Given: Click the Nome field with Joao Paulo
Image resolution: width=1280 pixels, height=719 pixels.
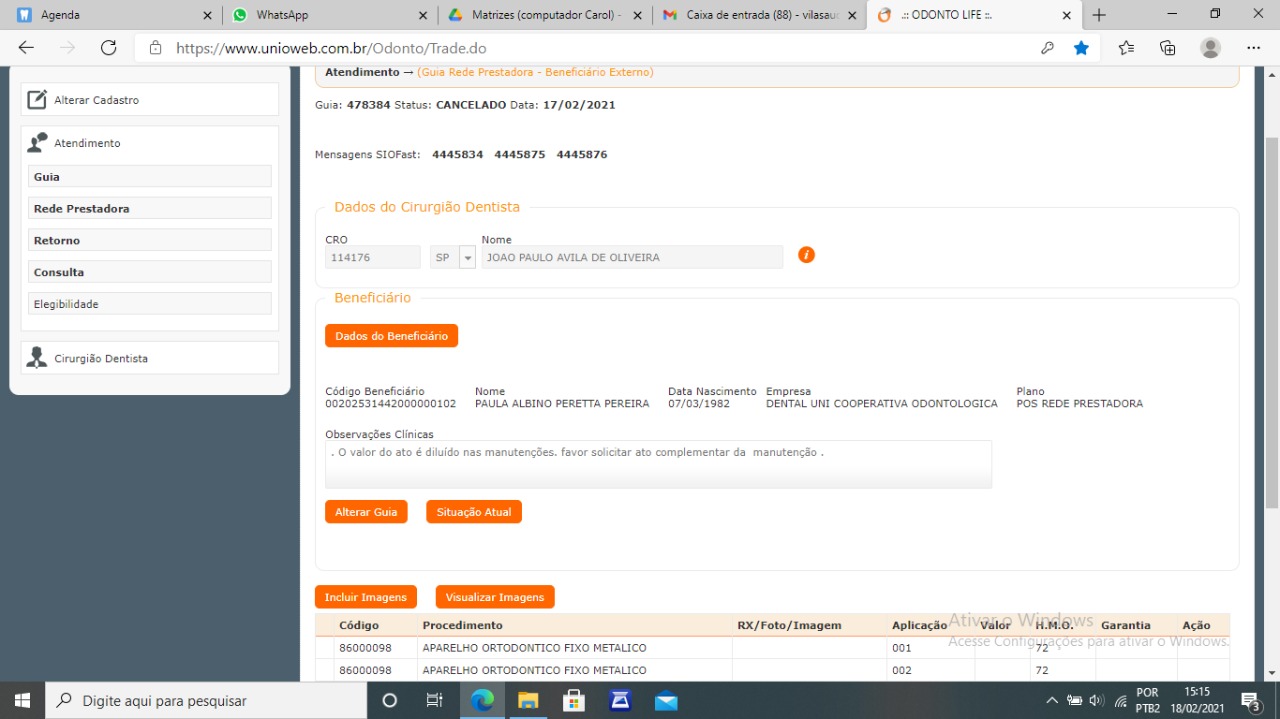Looking at the screenshot, I should coord(632,258).
